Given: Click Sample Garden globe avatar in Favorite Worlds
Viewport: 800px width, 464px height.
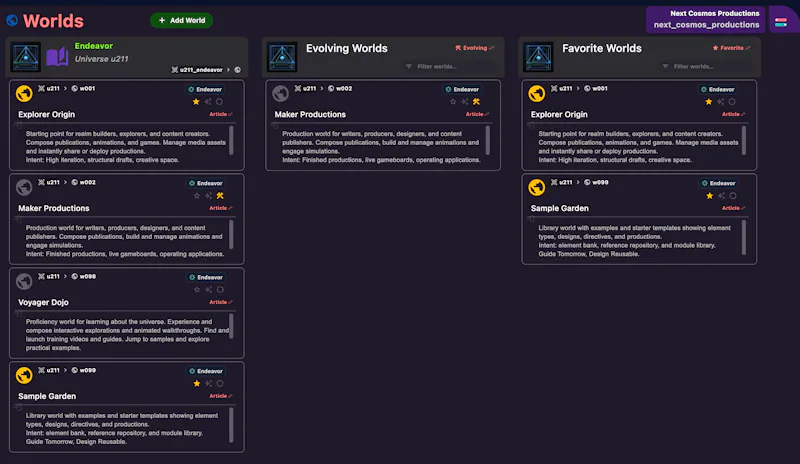Looking at the screenshot, I should (x=536, y=187).
